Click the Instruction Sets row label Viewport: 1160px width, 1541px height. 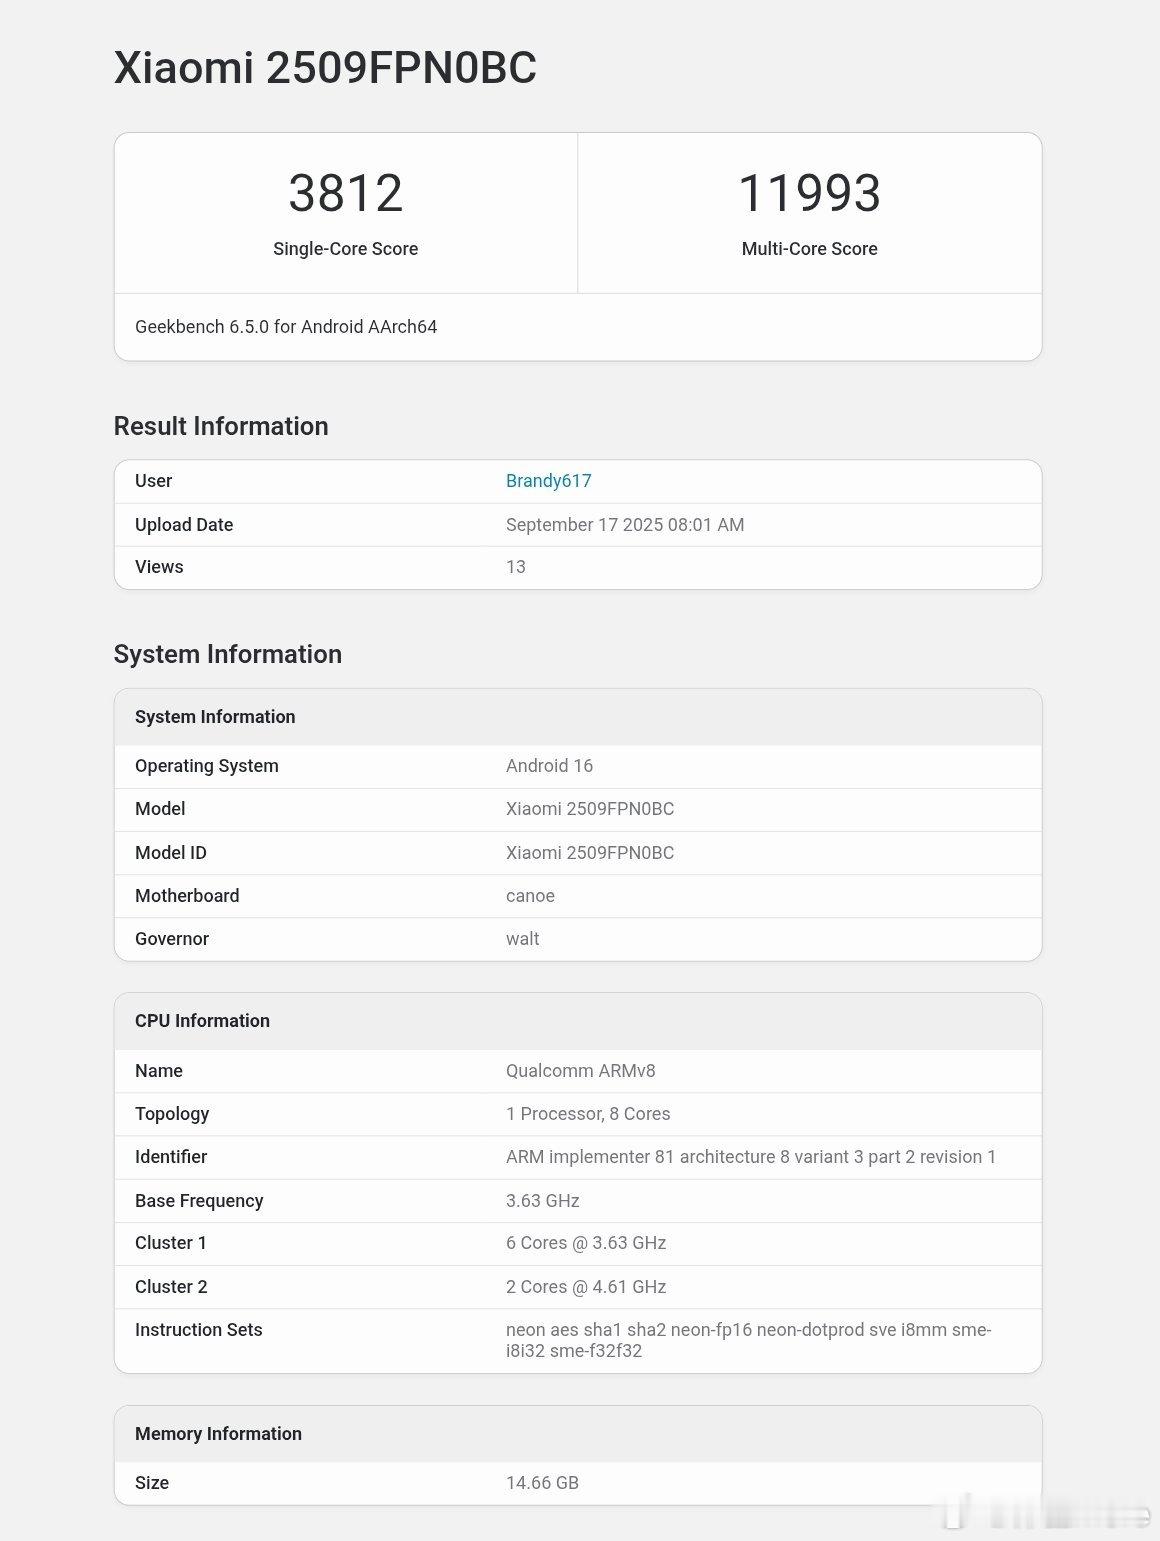(199, 1330)
